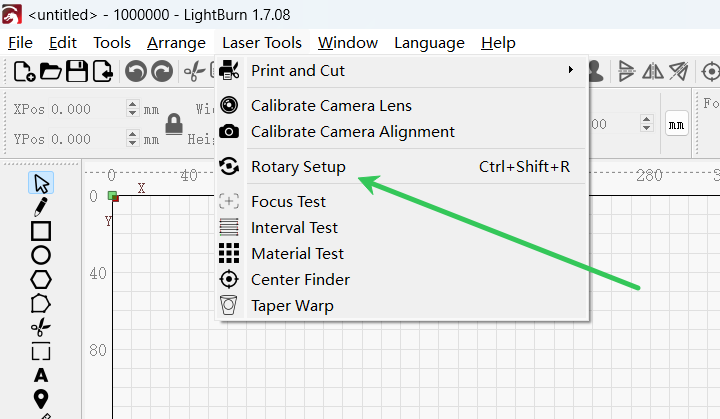
Task: Toggle the aspect ratio lock
Action: (174, 124)
